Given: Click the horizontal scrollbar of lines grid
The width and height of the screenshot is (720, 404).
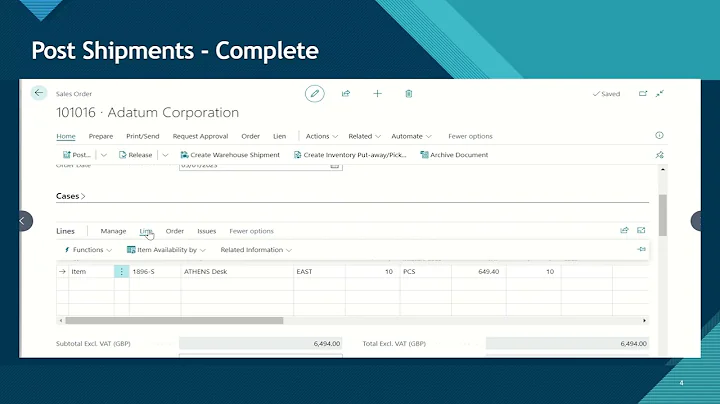Looking at the screenshot, I should click(174, 320).
